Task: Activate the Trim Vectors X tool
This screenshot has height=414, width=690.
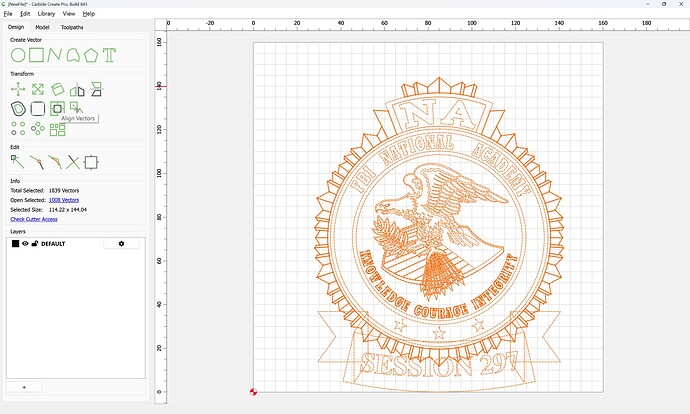Action: click(x=73, y=162)
